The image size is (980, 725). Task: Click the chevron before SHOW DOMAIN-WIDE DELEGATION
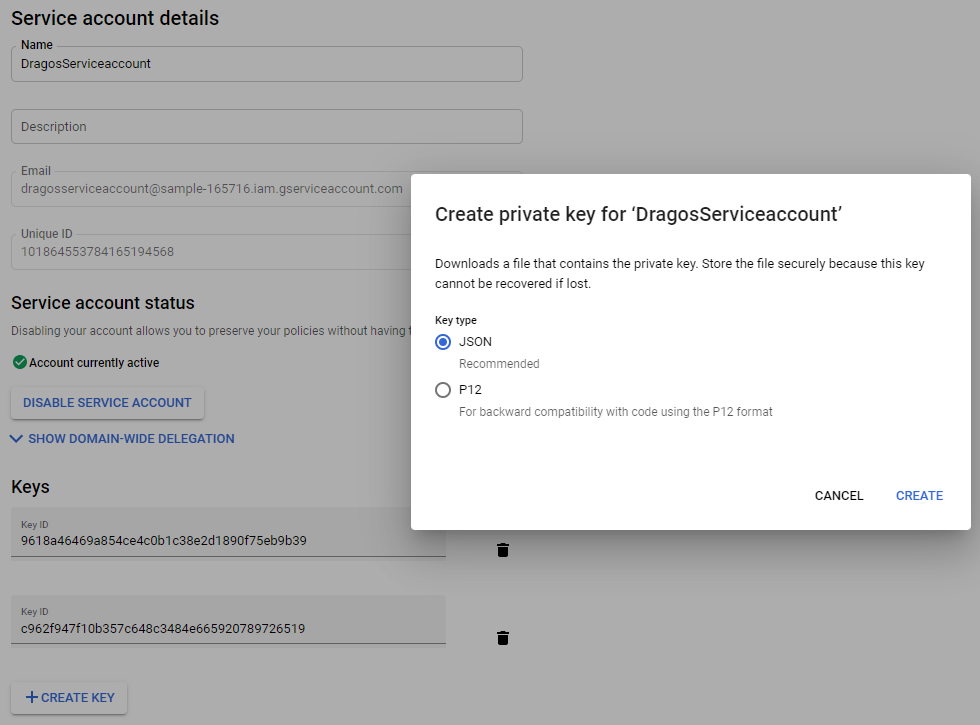(16, 438)
